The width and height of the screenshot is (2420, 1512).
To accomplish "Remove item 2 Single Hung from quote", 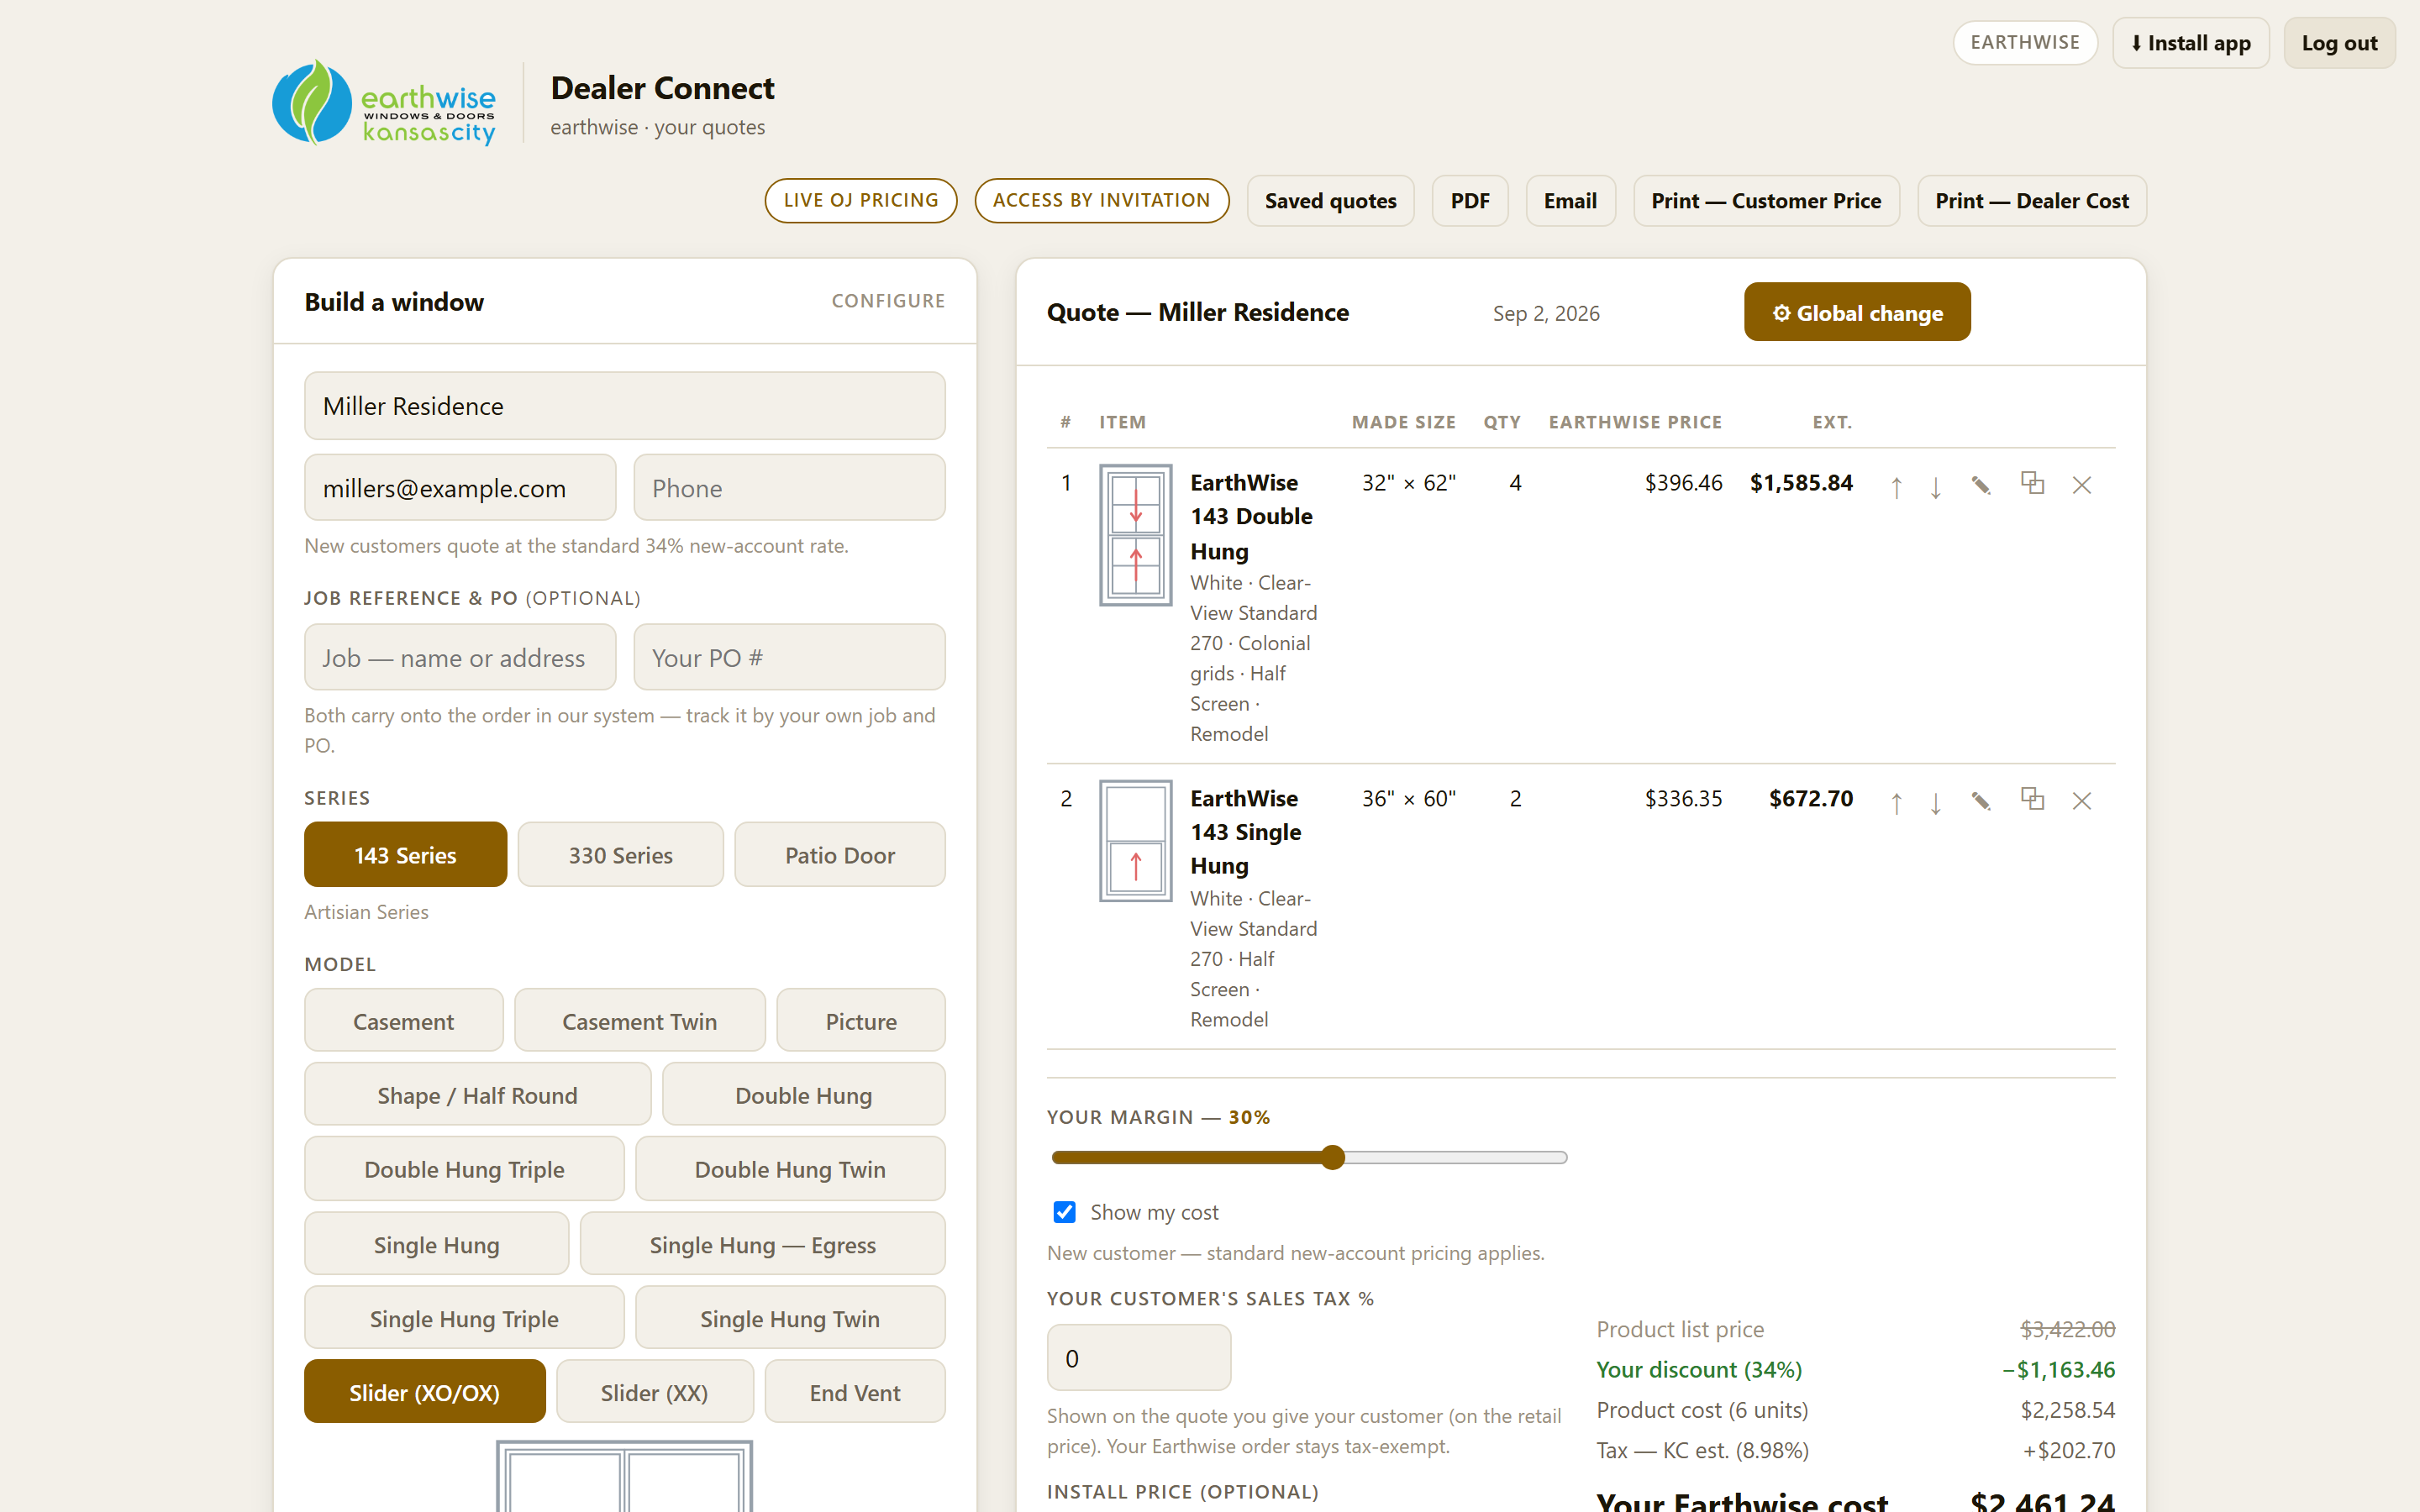I will 2082,802.
